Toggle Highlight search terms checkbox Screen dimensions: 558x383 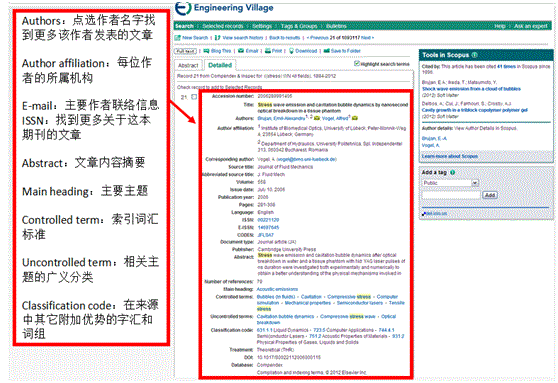357,63
